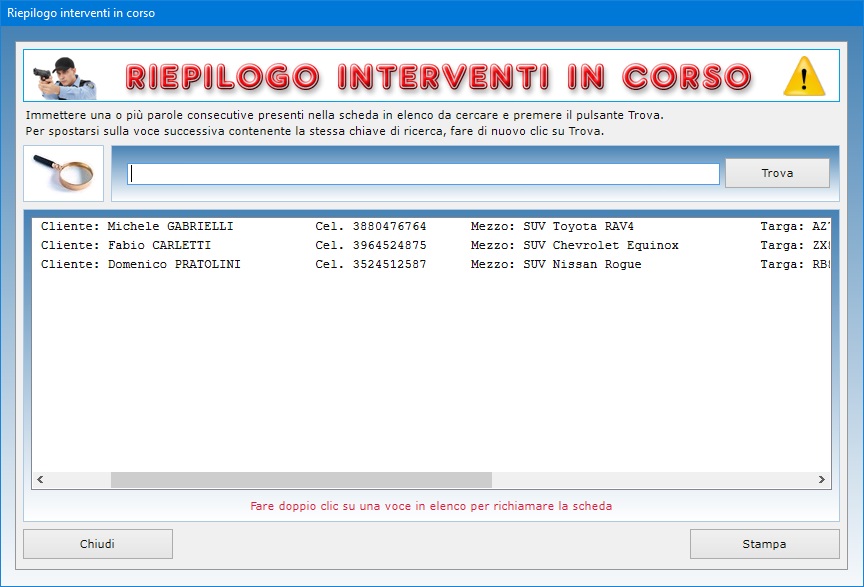Print the list with Stampa button
The image size is (864, 587).
click(x=764, y=544)
